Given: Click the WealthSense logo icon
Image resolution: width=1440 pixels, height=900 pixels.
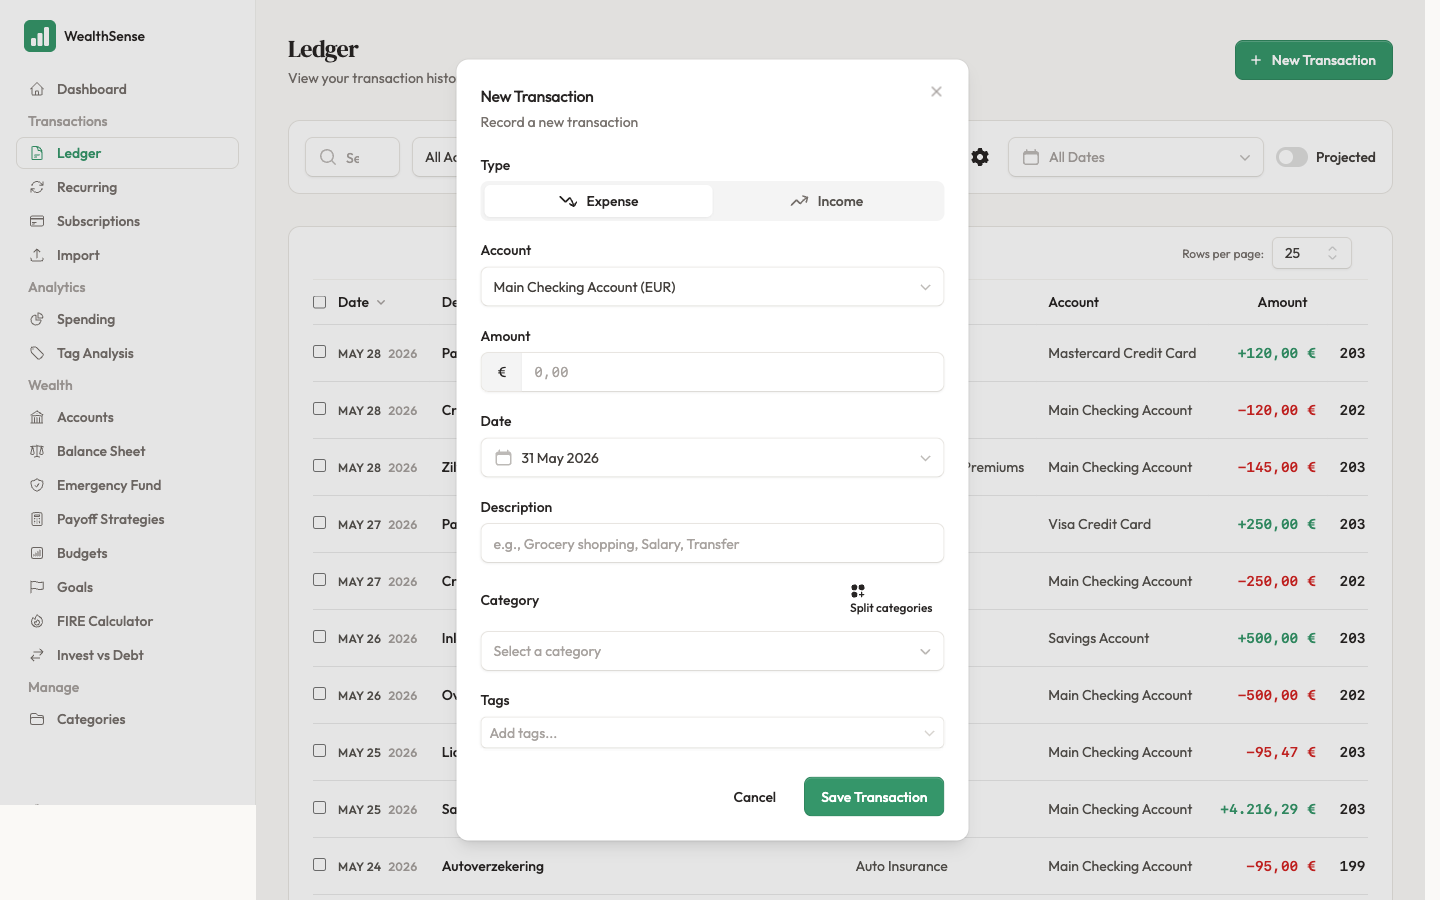Looking at the screenshot, I should [40, 36].
